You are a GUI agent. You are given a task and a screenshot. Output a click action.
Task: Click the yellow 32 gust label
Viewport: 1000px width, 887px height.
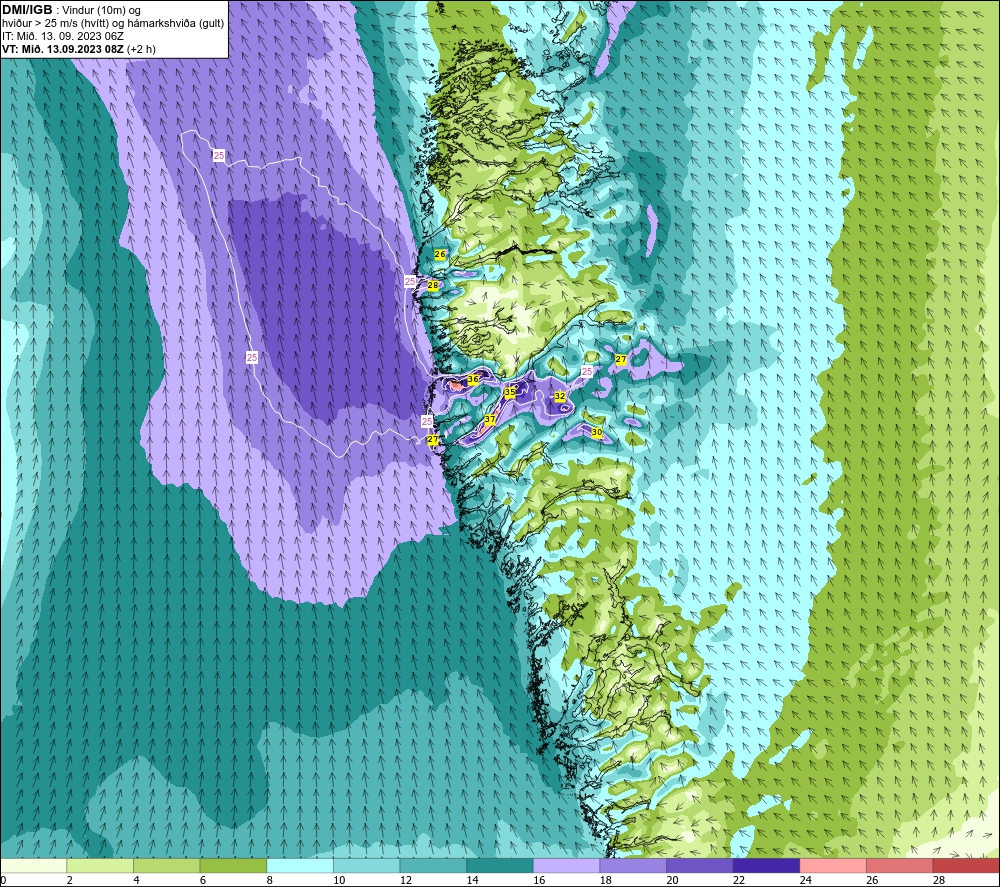560,396
